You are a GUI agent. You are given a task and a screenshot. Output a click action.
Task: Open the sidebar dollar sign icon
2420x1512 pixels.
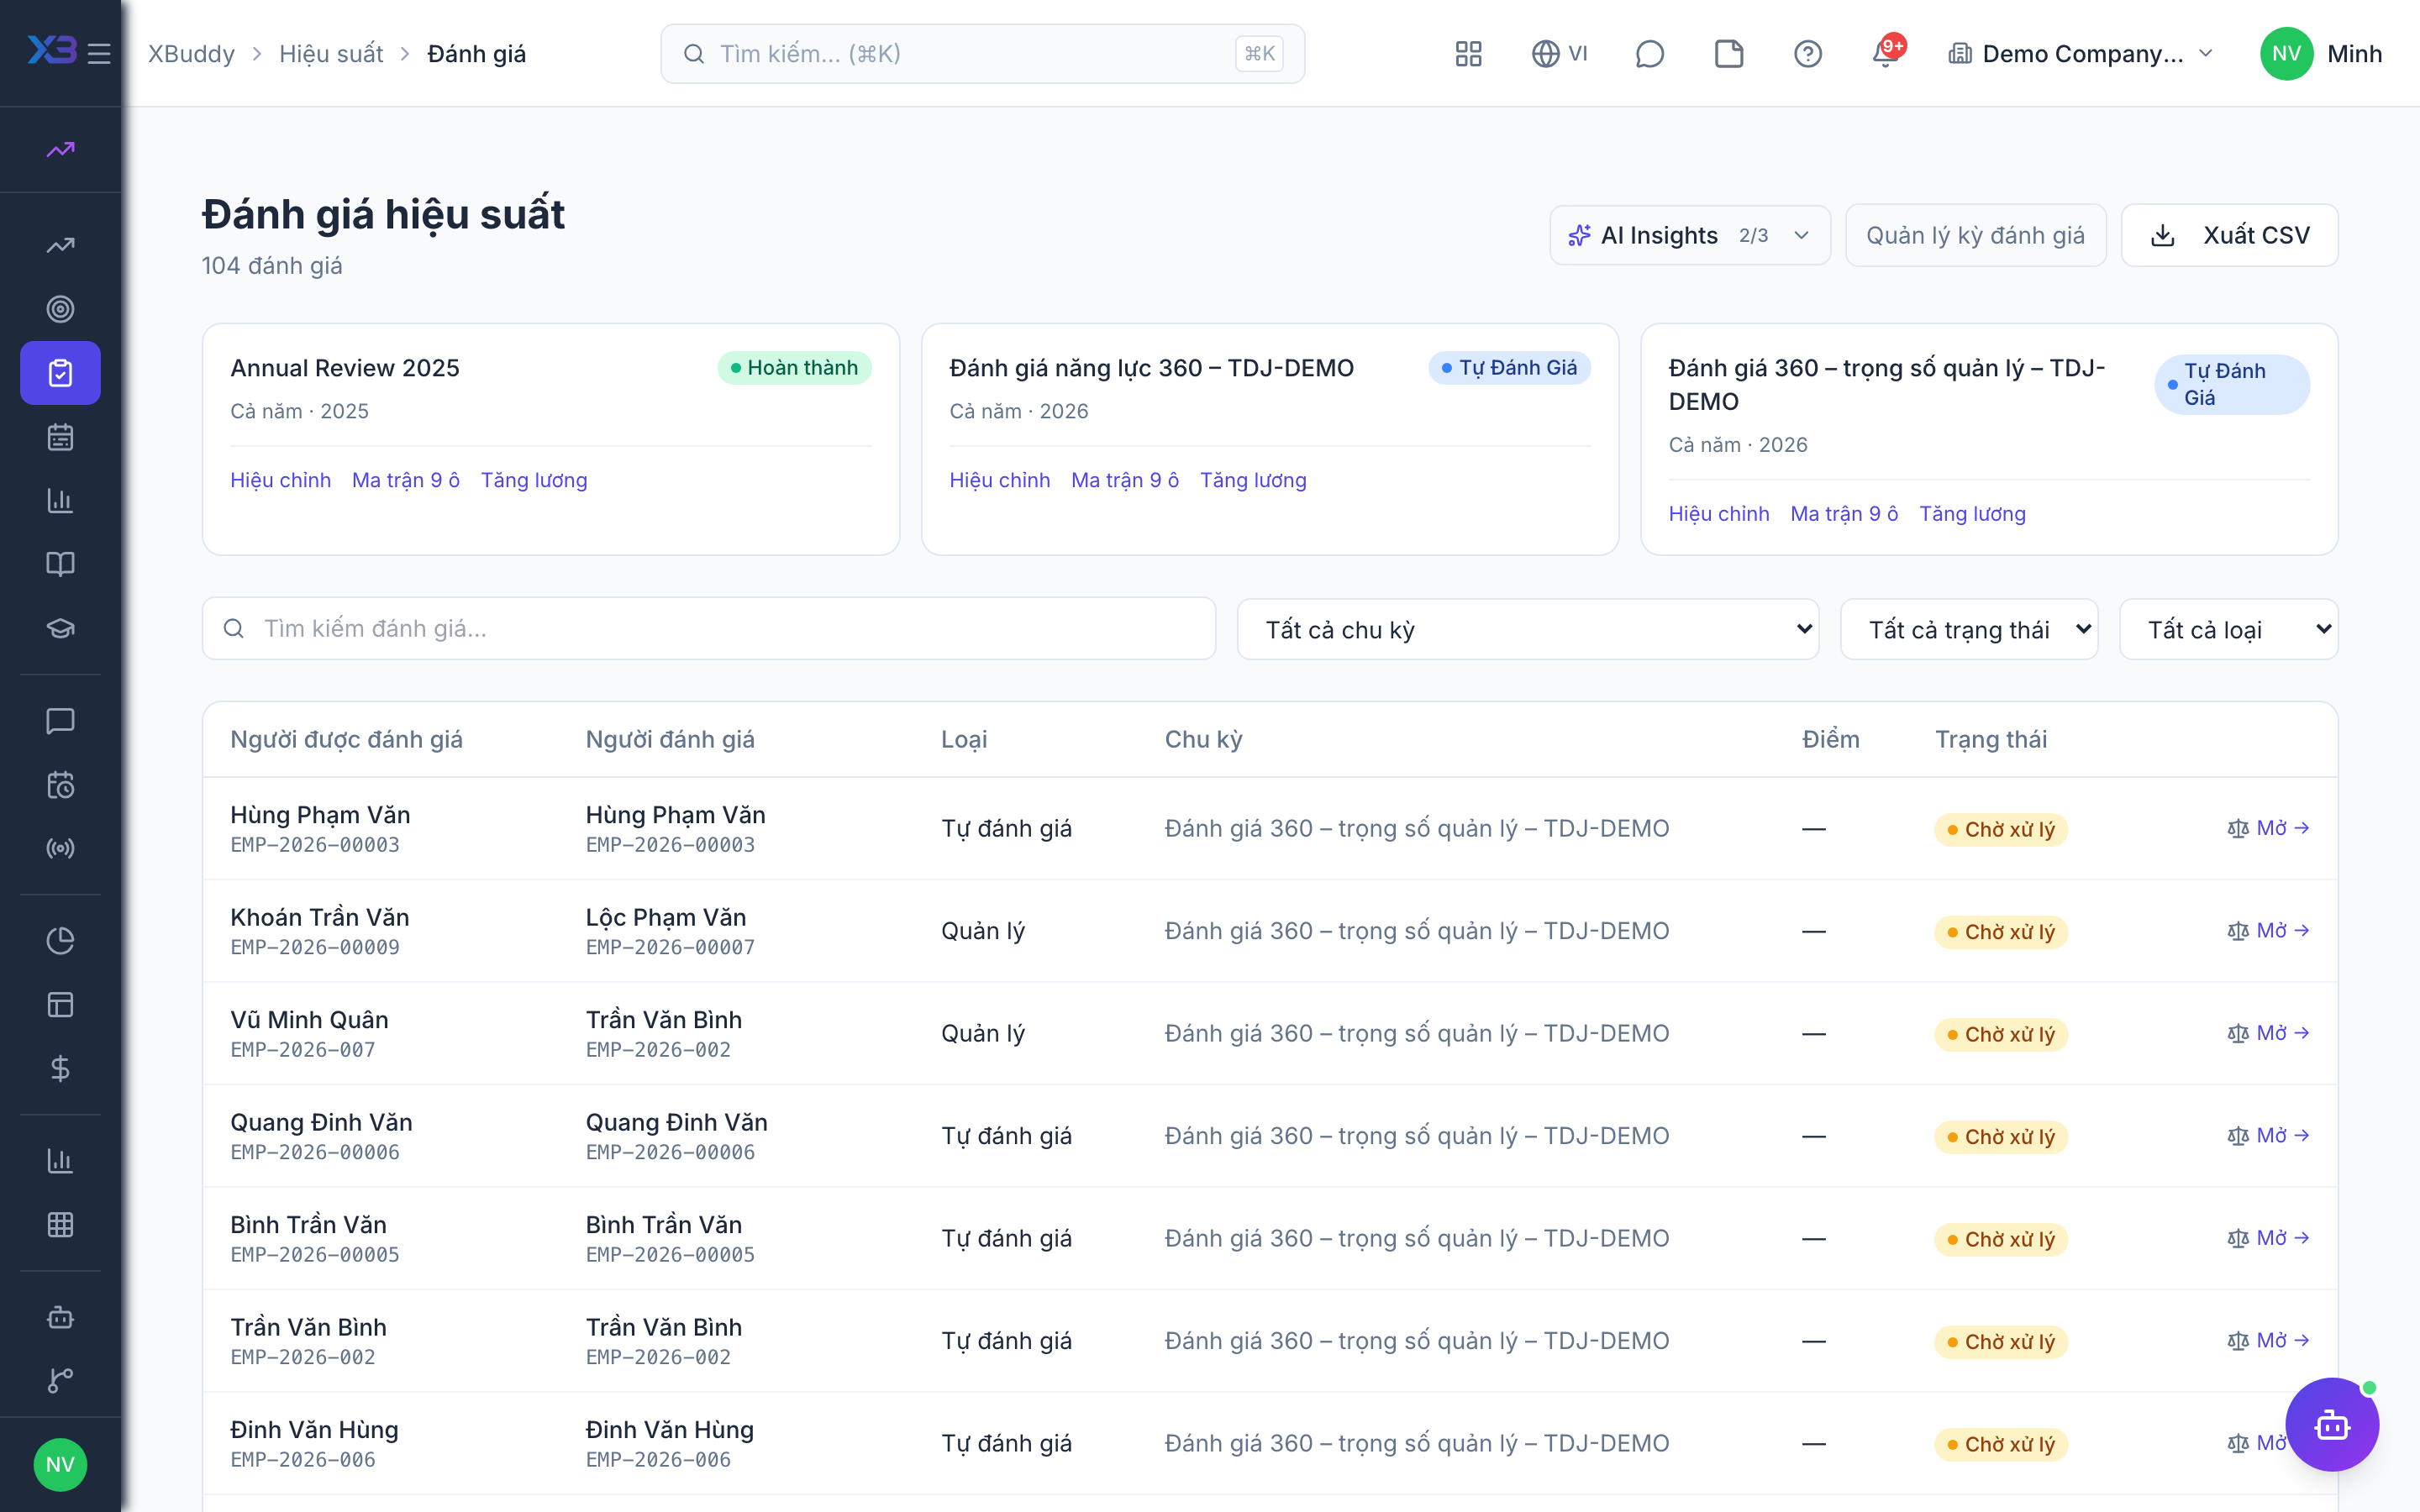tap(60, 1068)
